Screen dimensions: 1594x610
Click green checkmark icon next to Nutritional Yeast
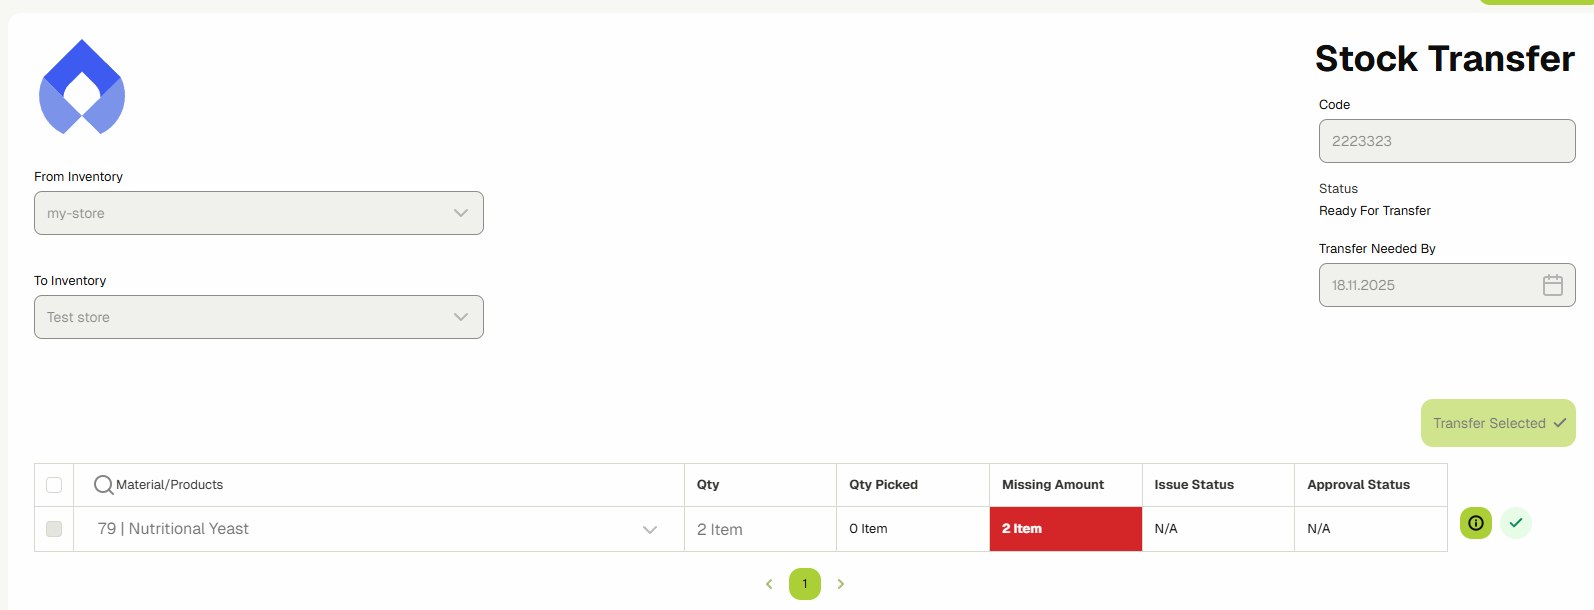click(x=1515, y=523)
